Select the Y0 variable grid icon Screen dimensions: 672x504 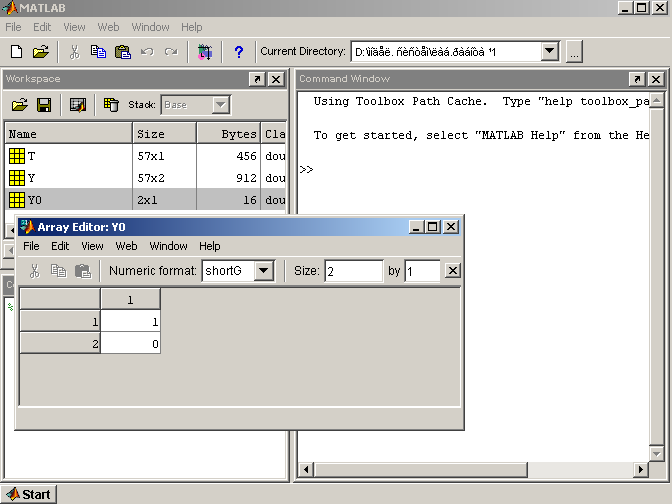17,200
